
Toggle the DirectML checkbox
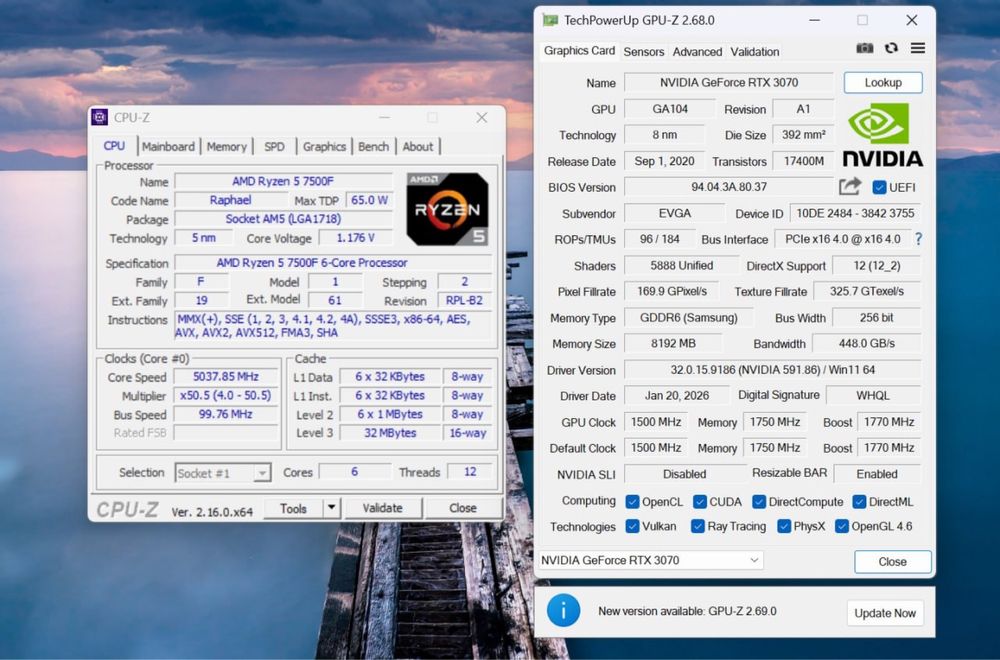tap(859, 502)
